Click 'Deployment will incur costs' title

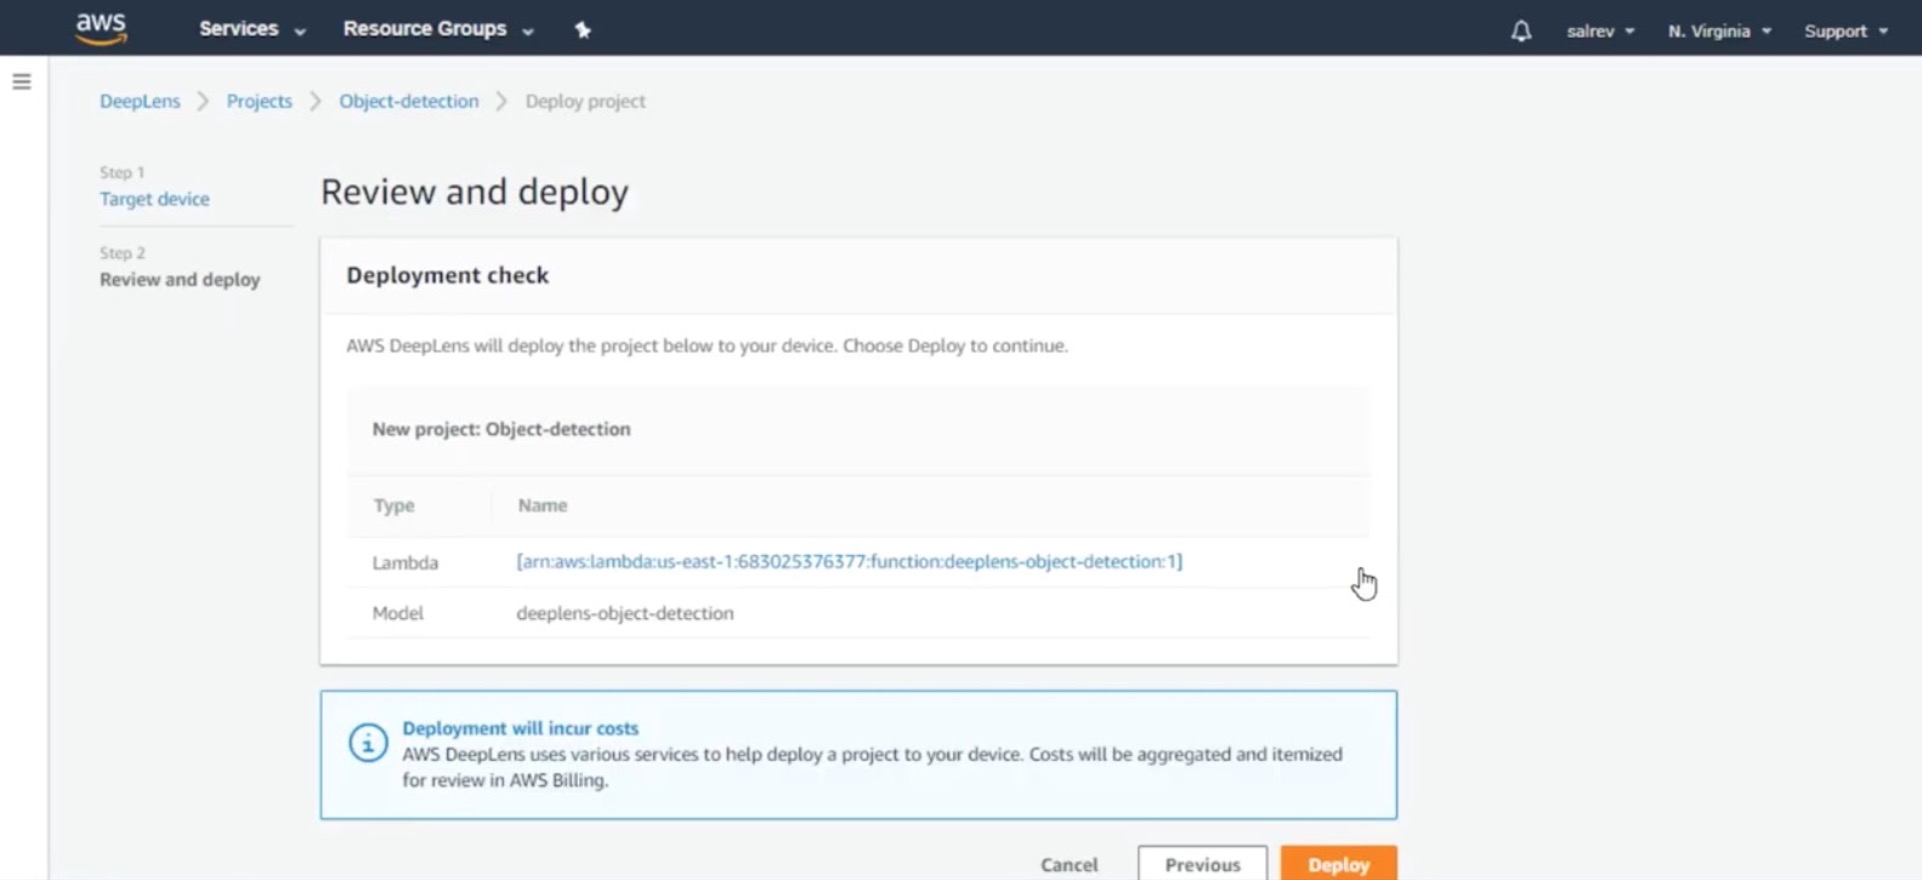coord(520,728)
